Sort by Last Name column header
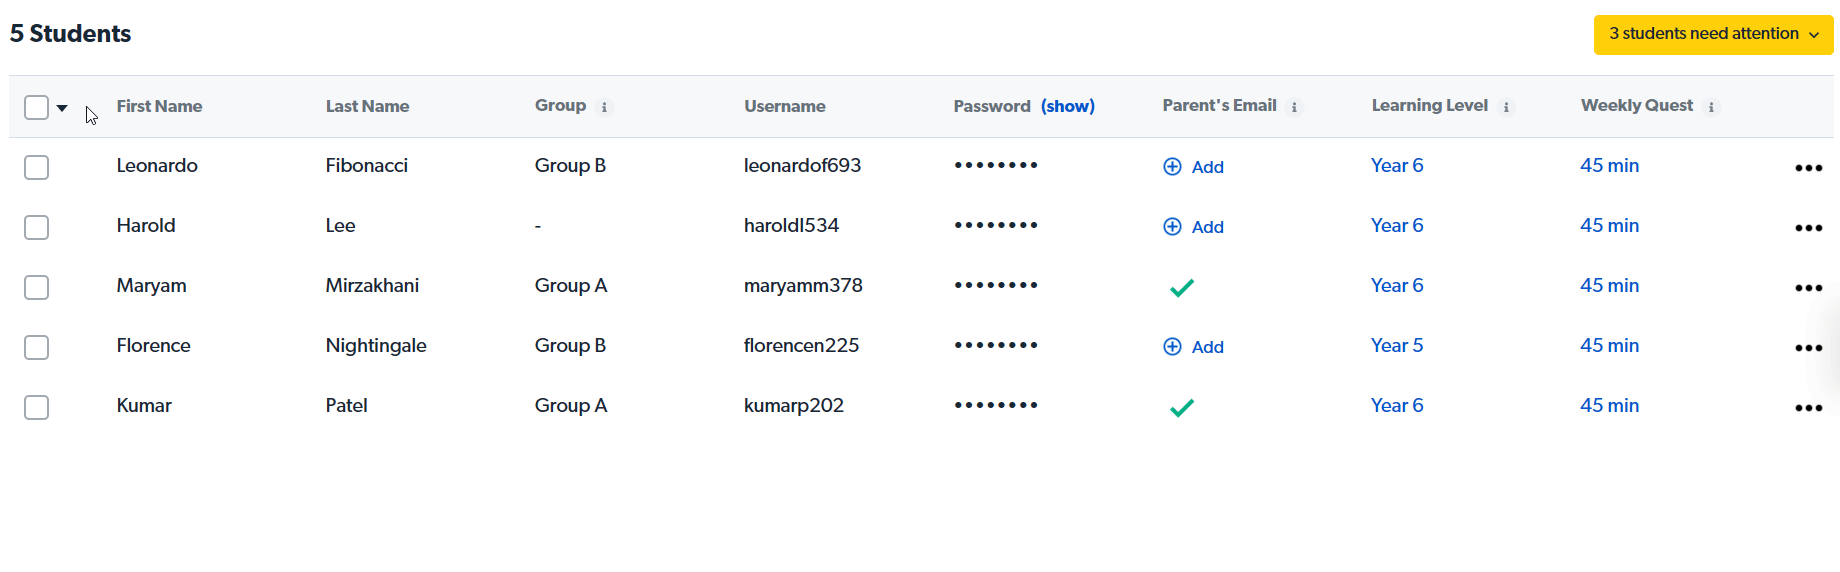1840x572 pixels. 367,106
